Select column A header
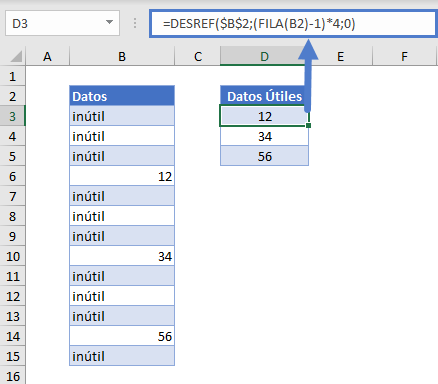This screenshot has height=384, width=438. (47, 56)
